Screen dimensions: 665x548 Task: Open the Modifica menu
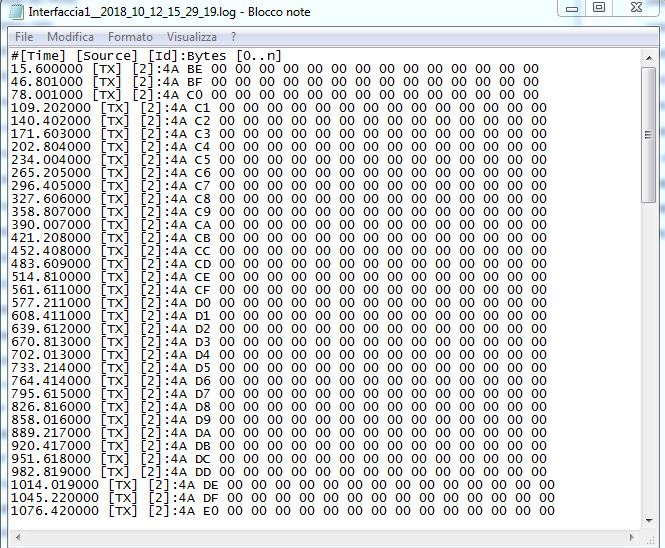coord(70,36)
